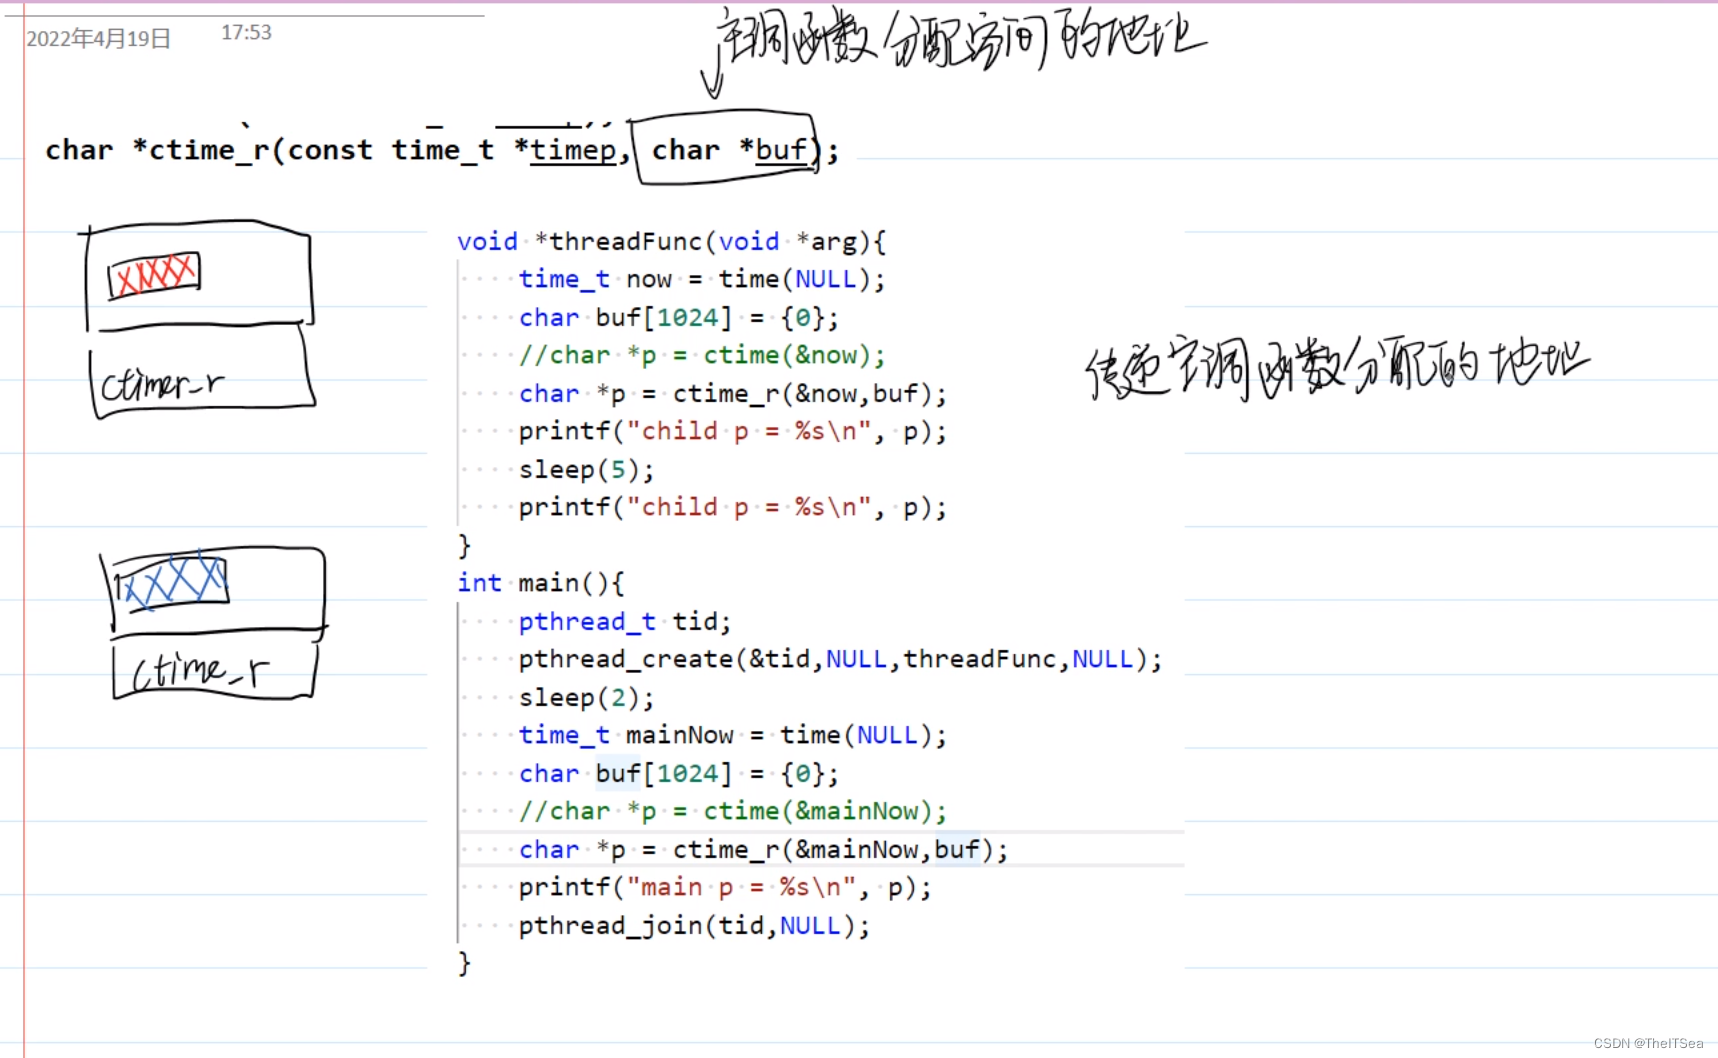Viewport: 1718px width, 1058px height.
Task: Click the handwritten ctimer_r label
Action: pyautogui.click(x=163, y=383)
